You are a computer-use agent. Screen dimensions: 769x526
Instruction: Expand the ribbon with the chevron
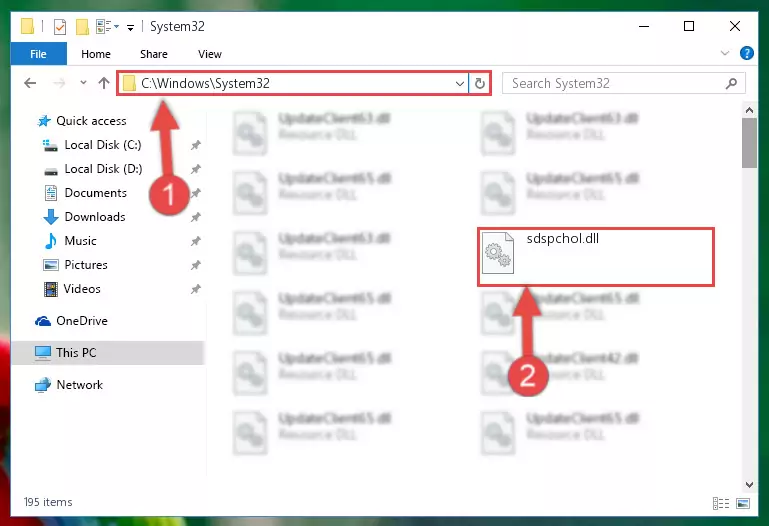[x=724, y=53]
